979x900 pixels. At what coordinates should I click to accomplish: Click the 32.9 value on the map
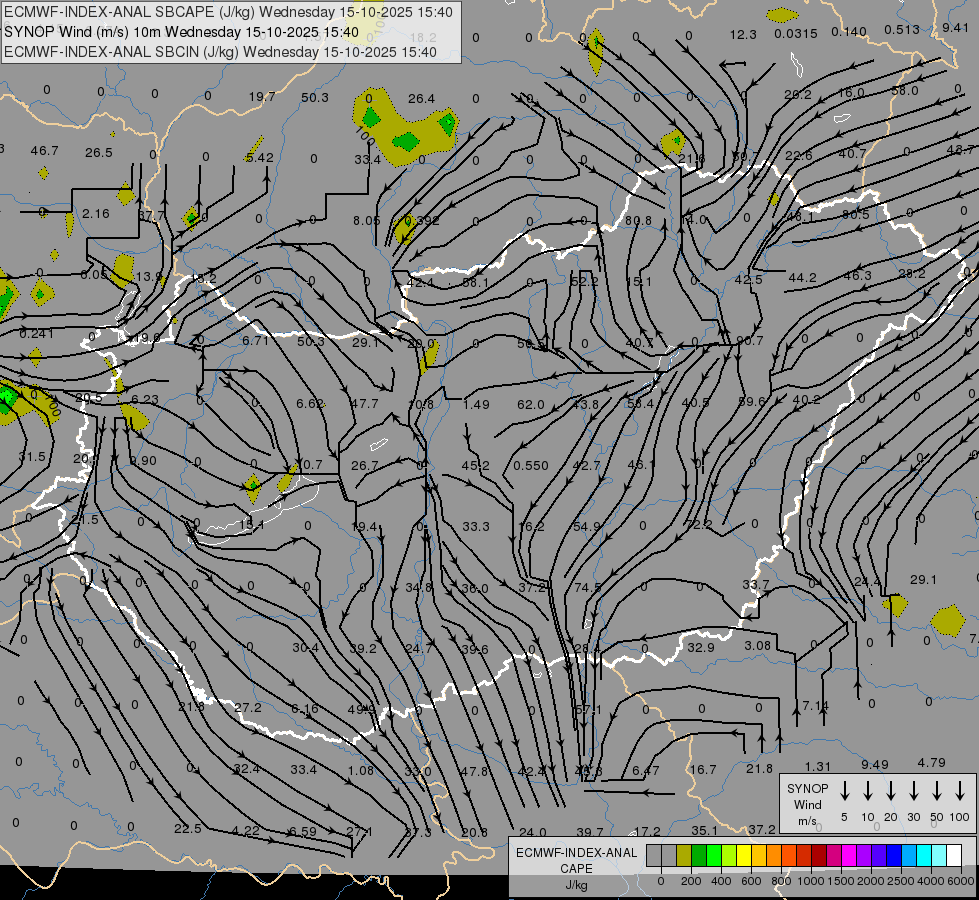[701, 648]
